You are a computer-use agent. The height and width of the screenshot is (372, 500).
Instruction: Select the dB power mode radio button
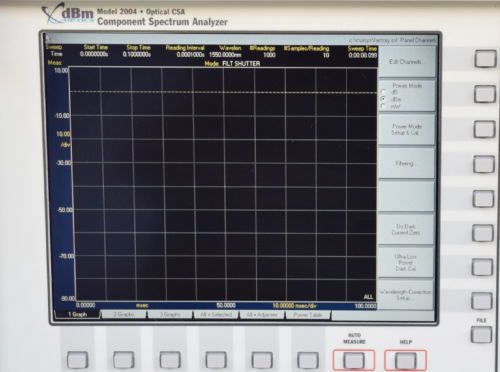[383, 92]
